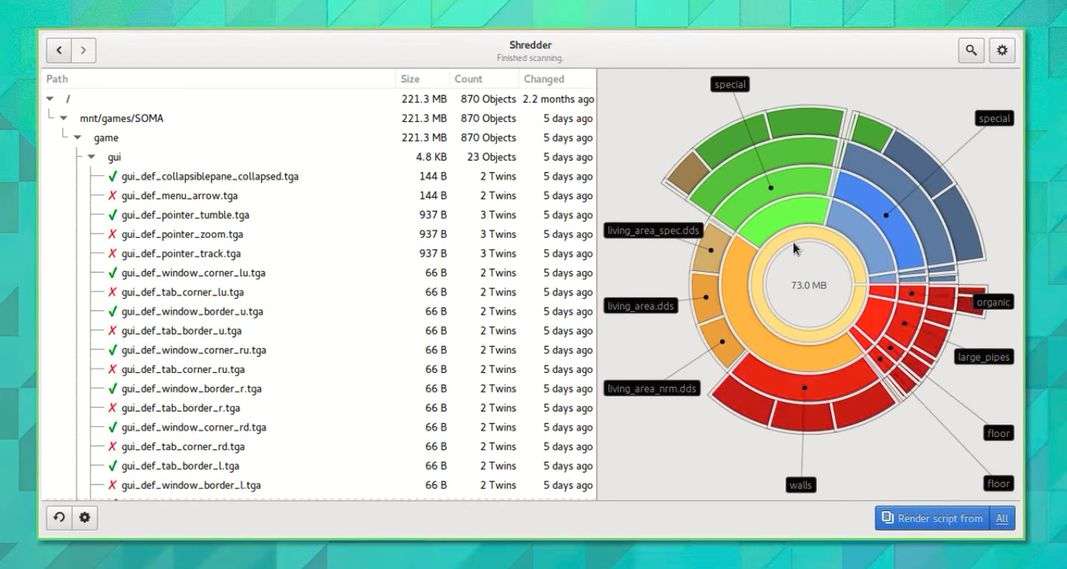Toggle checkmark on gui_def_window_border_r.tga
1067x569 pixels.
point(113,389)
